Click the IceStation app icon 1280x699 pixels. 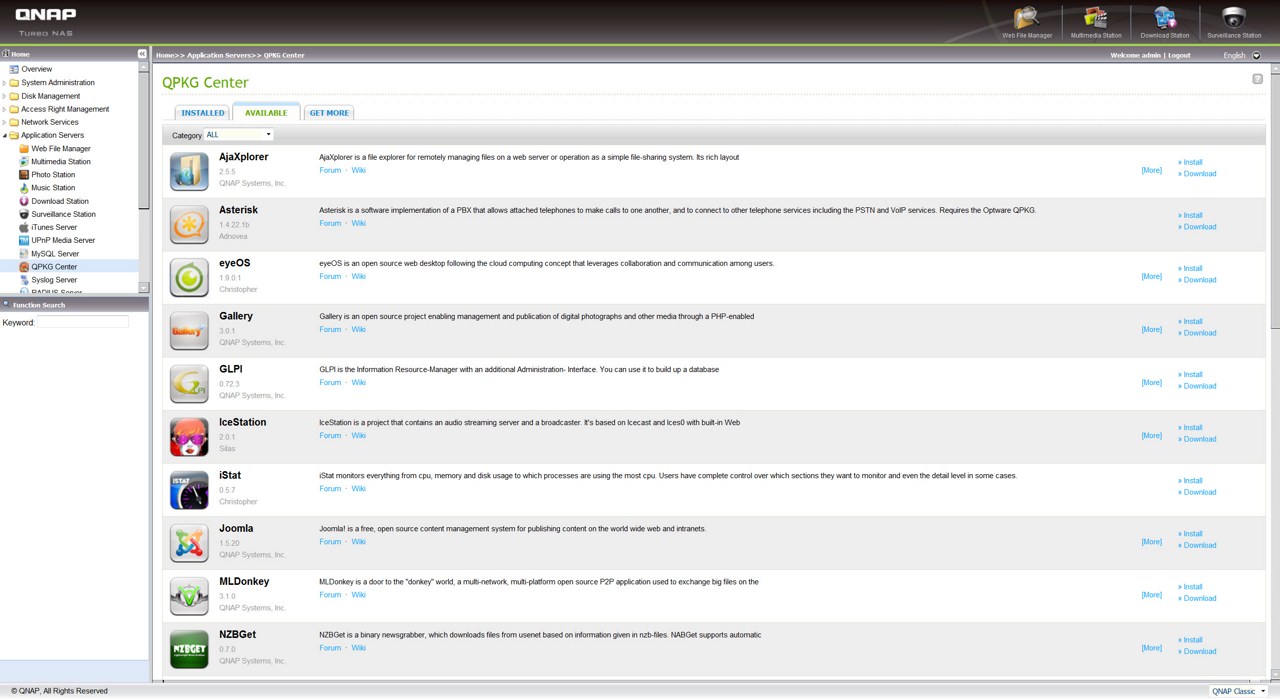pyautogui.click(x=189, y=436)
